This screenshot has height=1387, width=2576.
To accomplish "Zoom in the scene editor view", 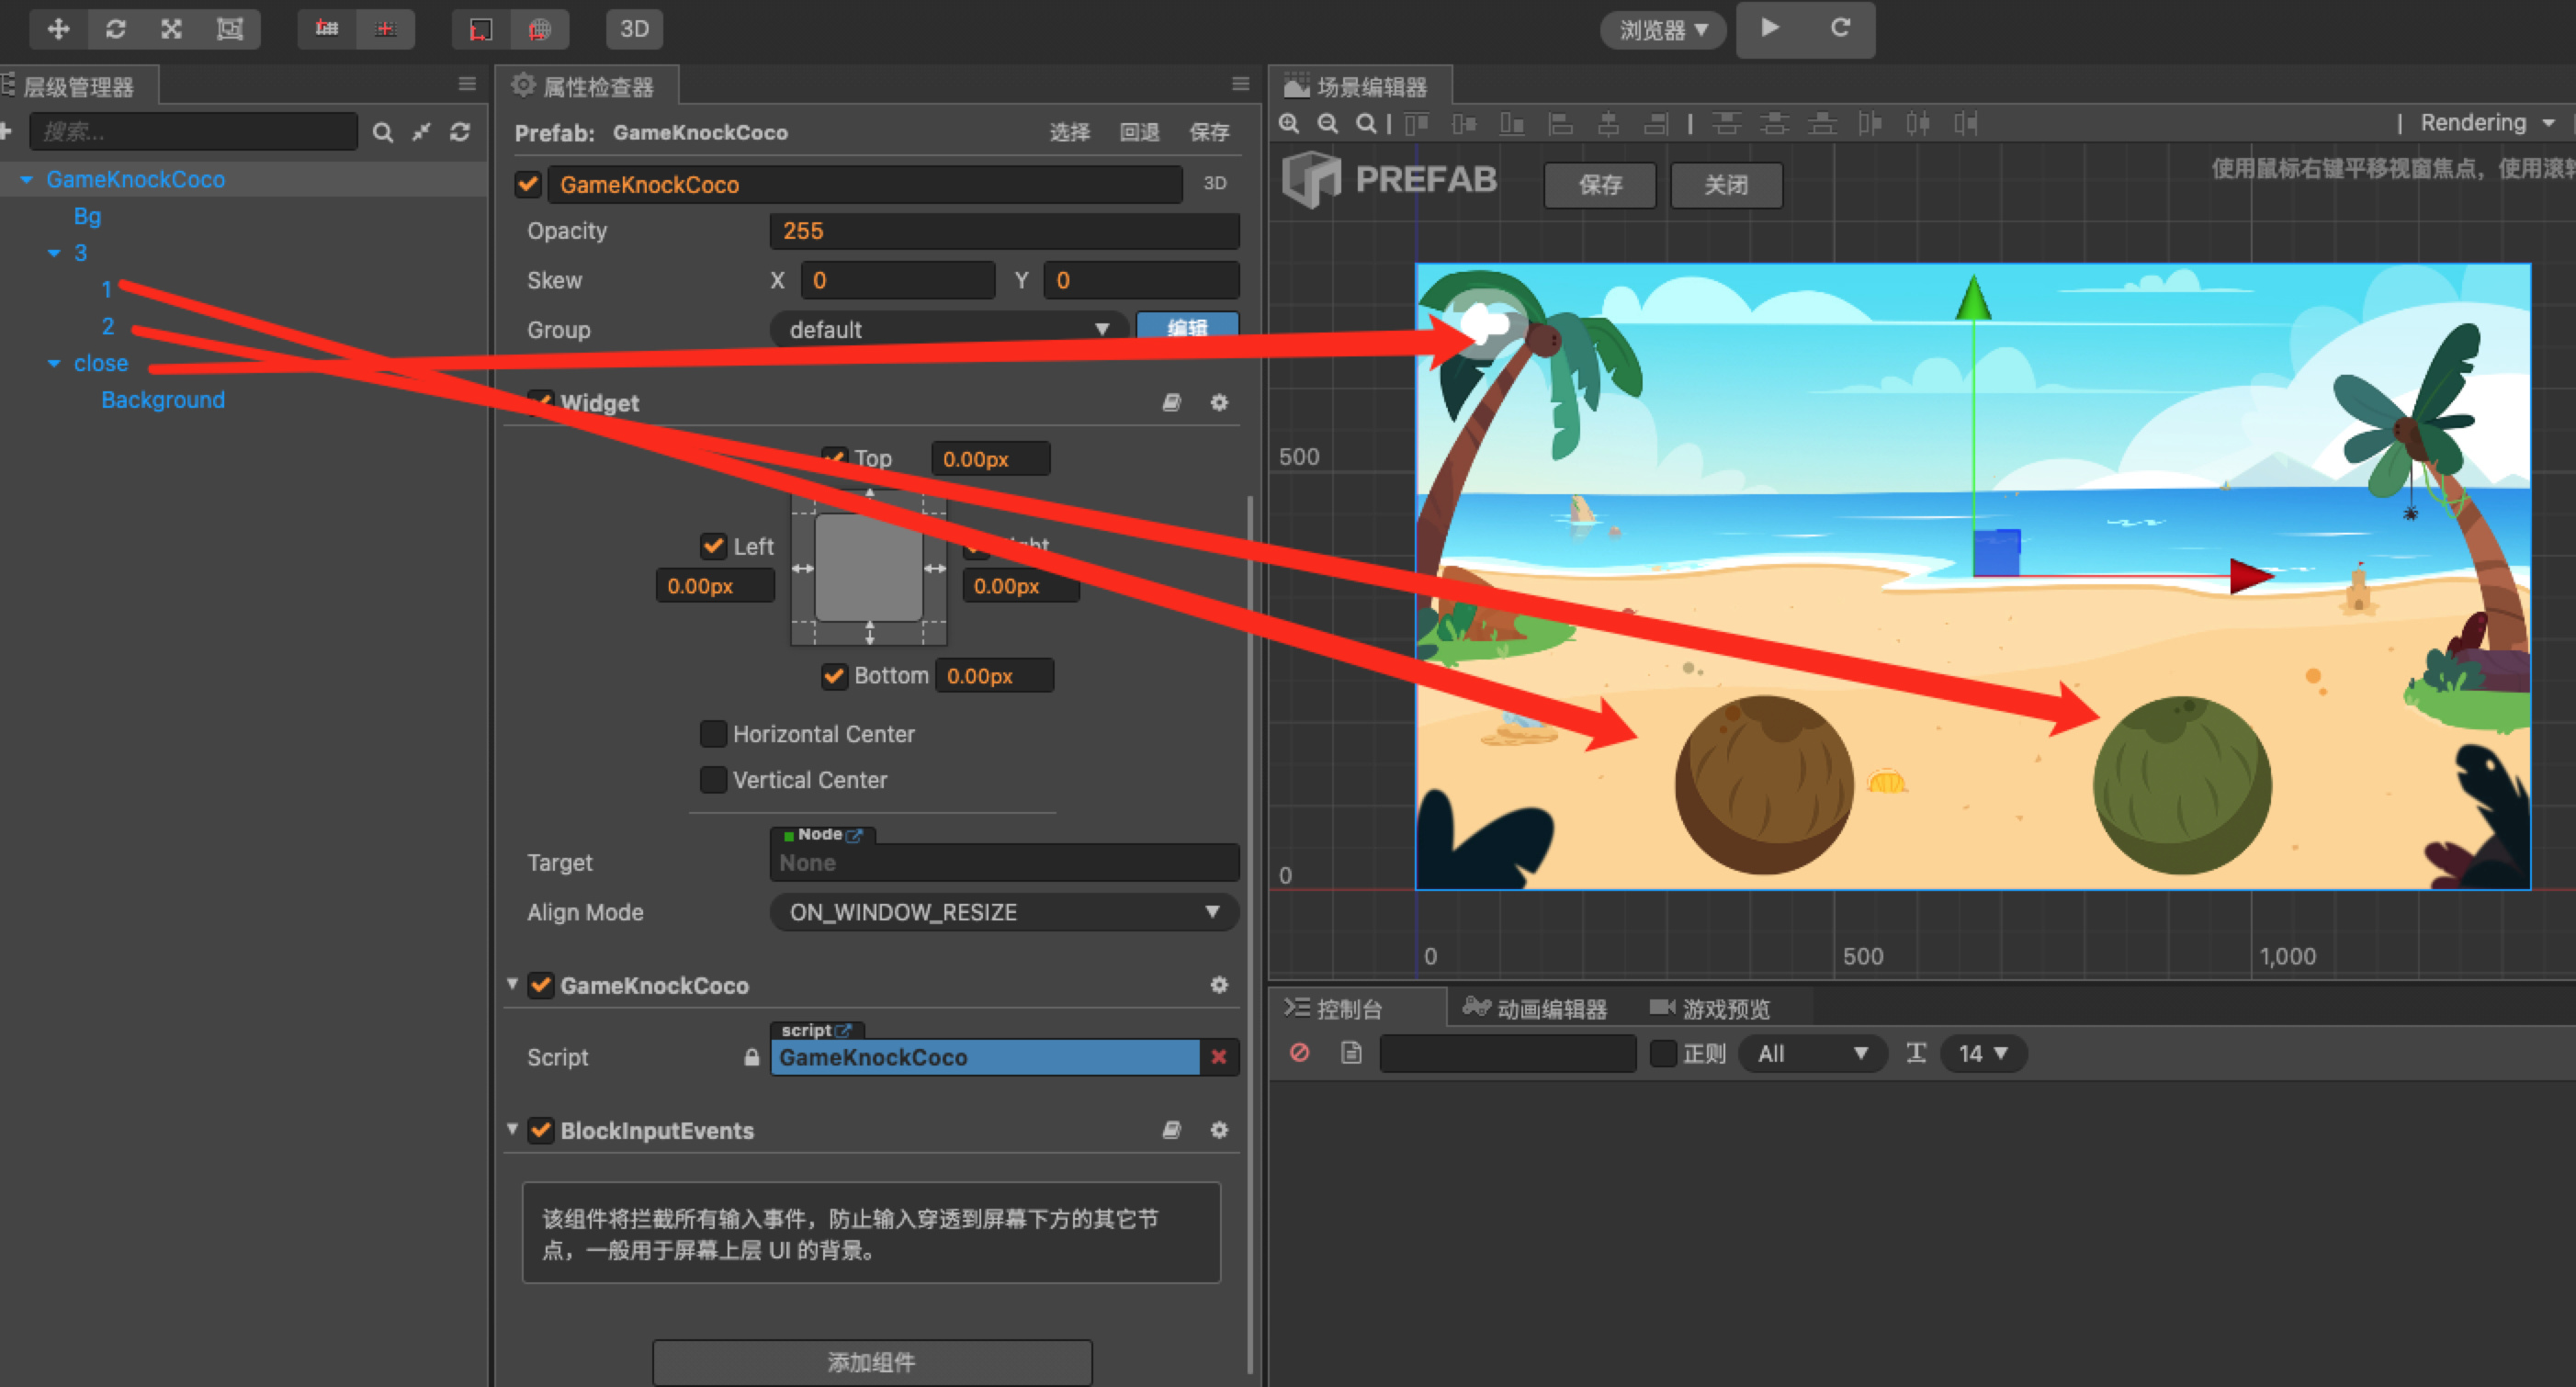I will click(x=1290, y=124).
